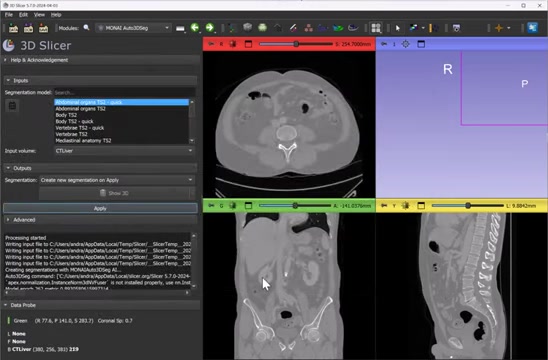Select the mouse pointer interaction mode
The image size is (548, 360).
pos(397,28)
